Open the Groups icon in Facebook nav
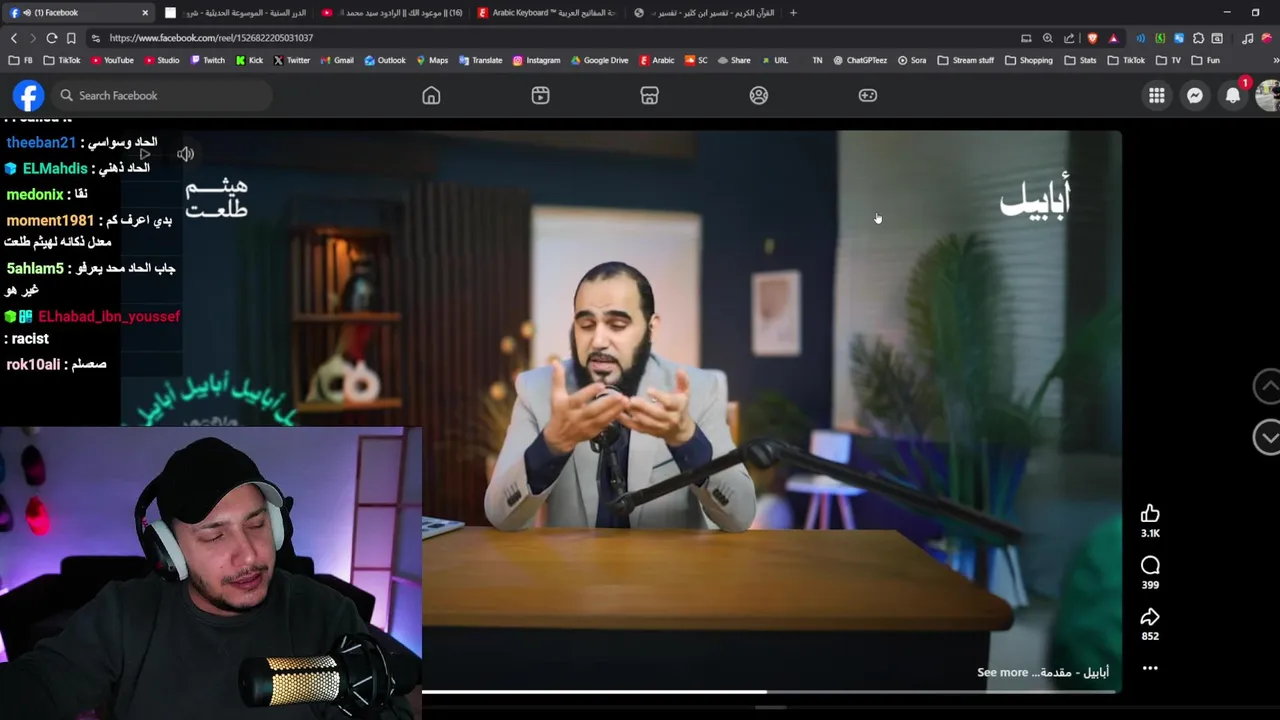1280x720 pixels. tap(759, 95)
